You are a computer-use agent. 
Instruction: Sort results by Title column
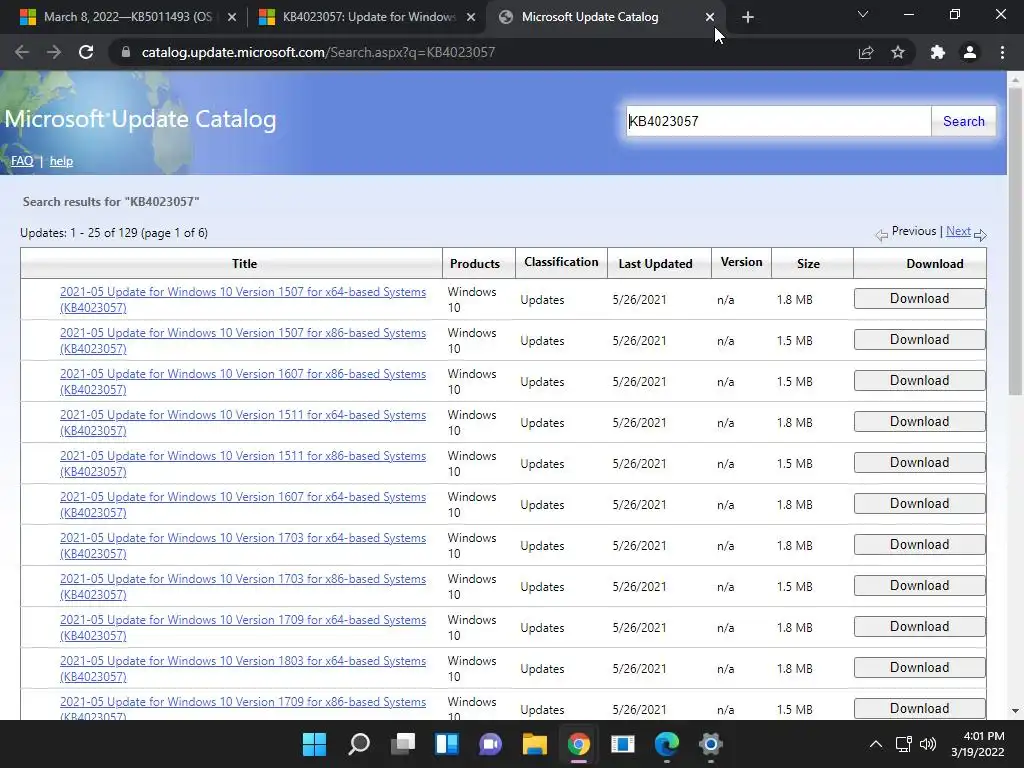coord(244,263)
